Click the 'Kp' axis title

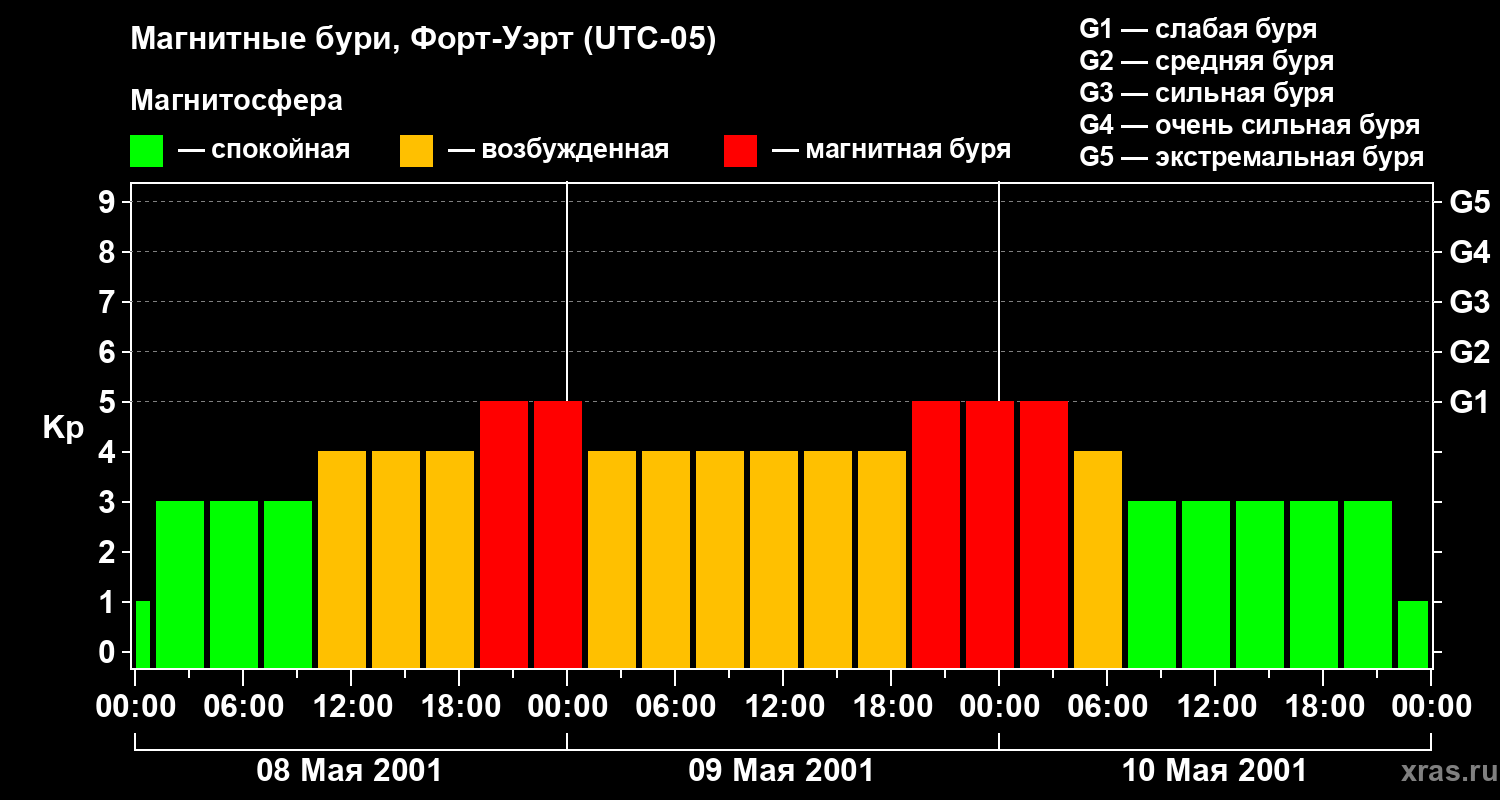(x=63, y=429)
